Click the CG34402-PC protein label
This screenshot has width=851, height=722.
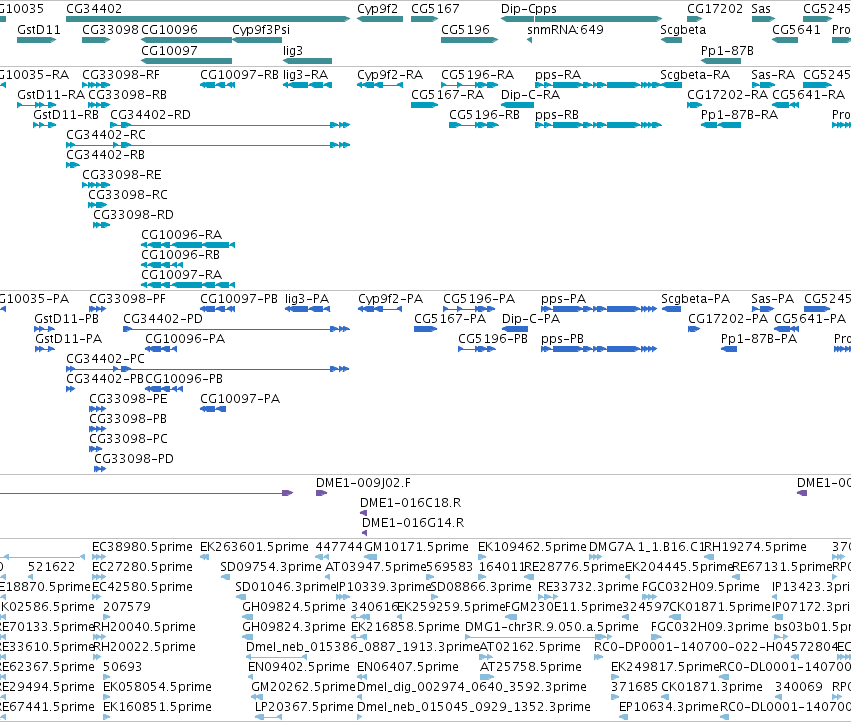tap(105, 359)
